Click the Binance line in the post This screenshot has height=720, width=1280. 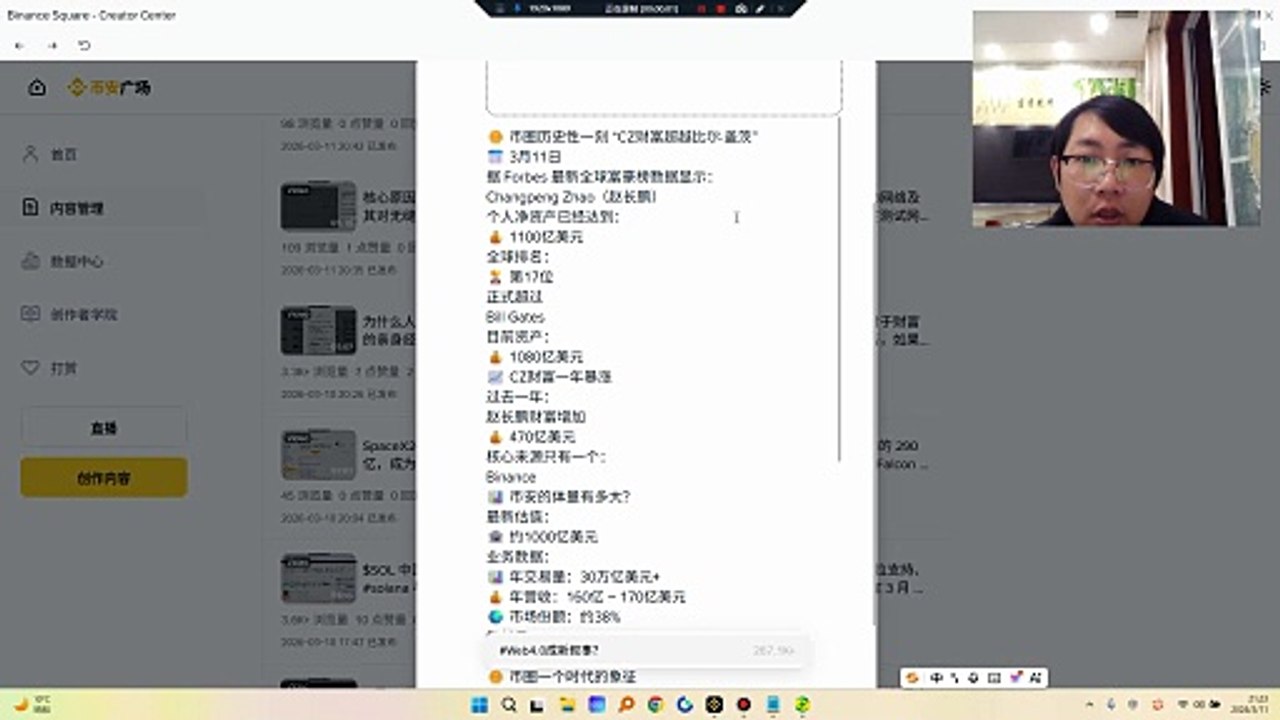tap(510, 477)
